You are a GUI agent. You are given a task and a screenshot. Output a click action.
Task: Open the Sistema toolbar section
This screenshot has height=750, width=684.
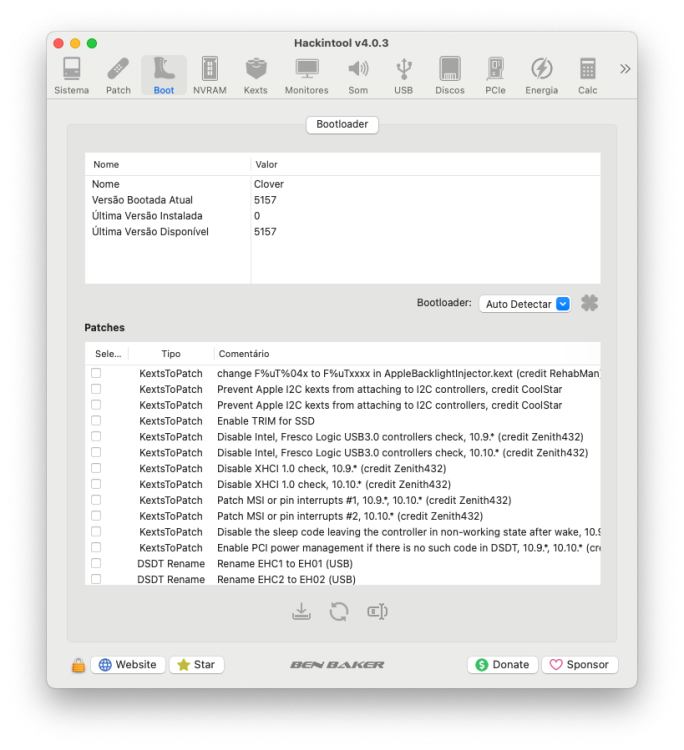pos(71,76)
